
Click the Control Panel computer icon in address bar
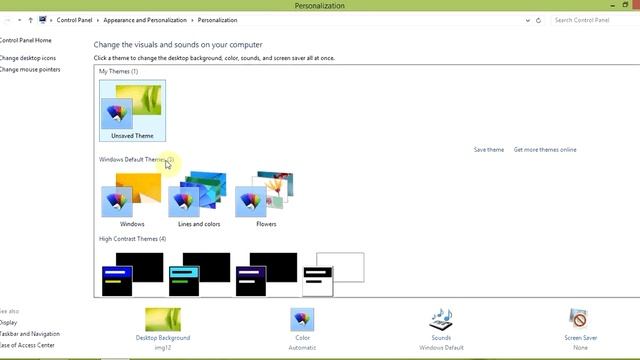(x=42, y=20)
